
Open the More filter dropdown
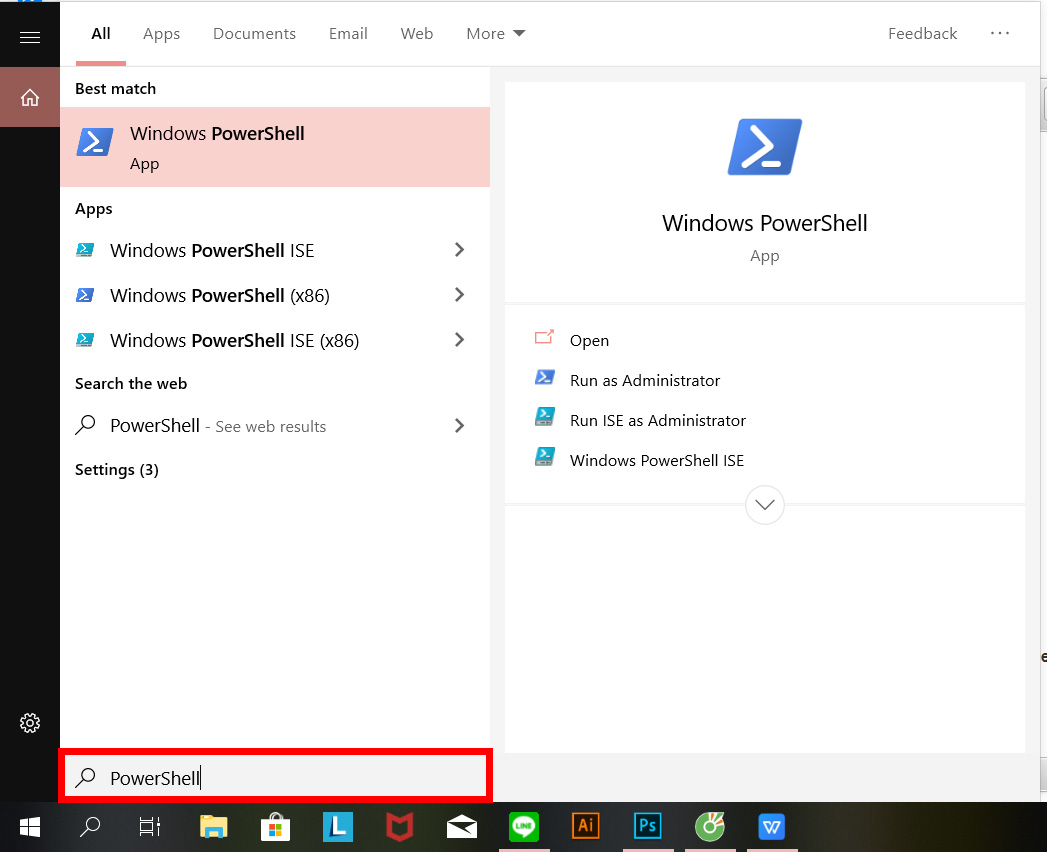click(x=495, y=33)
